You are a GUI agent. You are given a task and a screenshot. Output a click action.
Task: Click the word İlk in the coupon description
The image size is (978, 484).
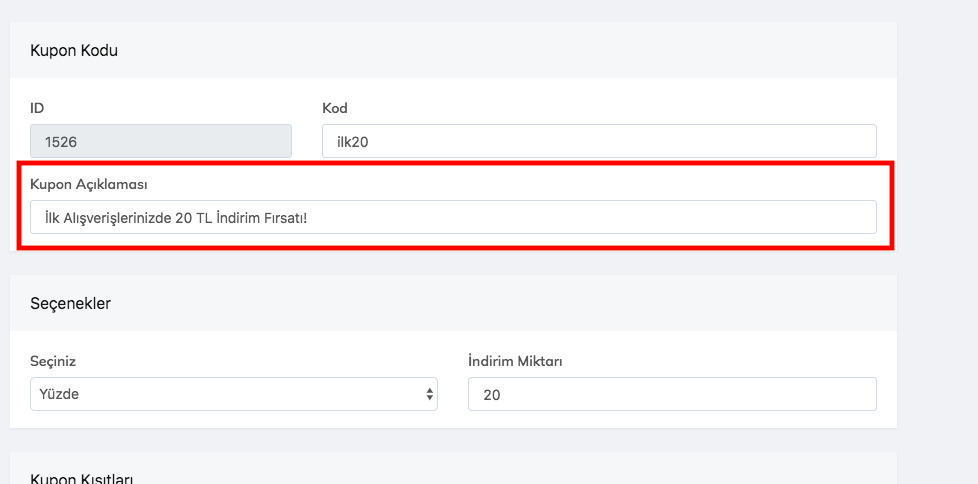point(53,217)
